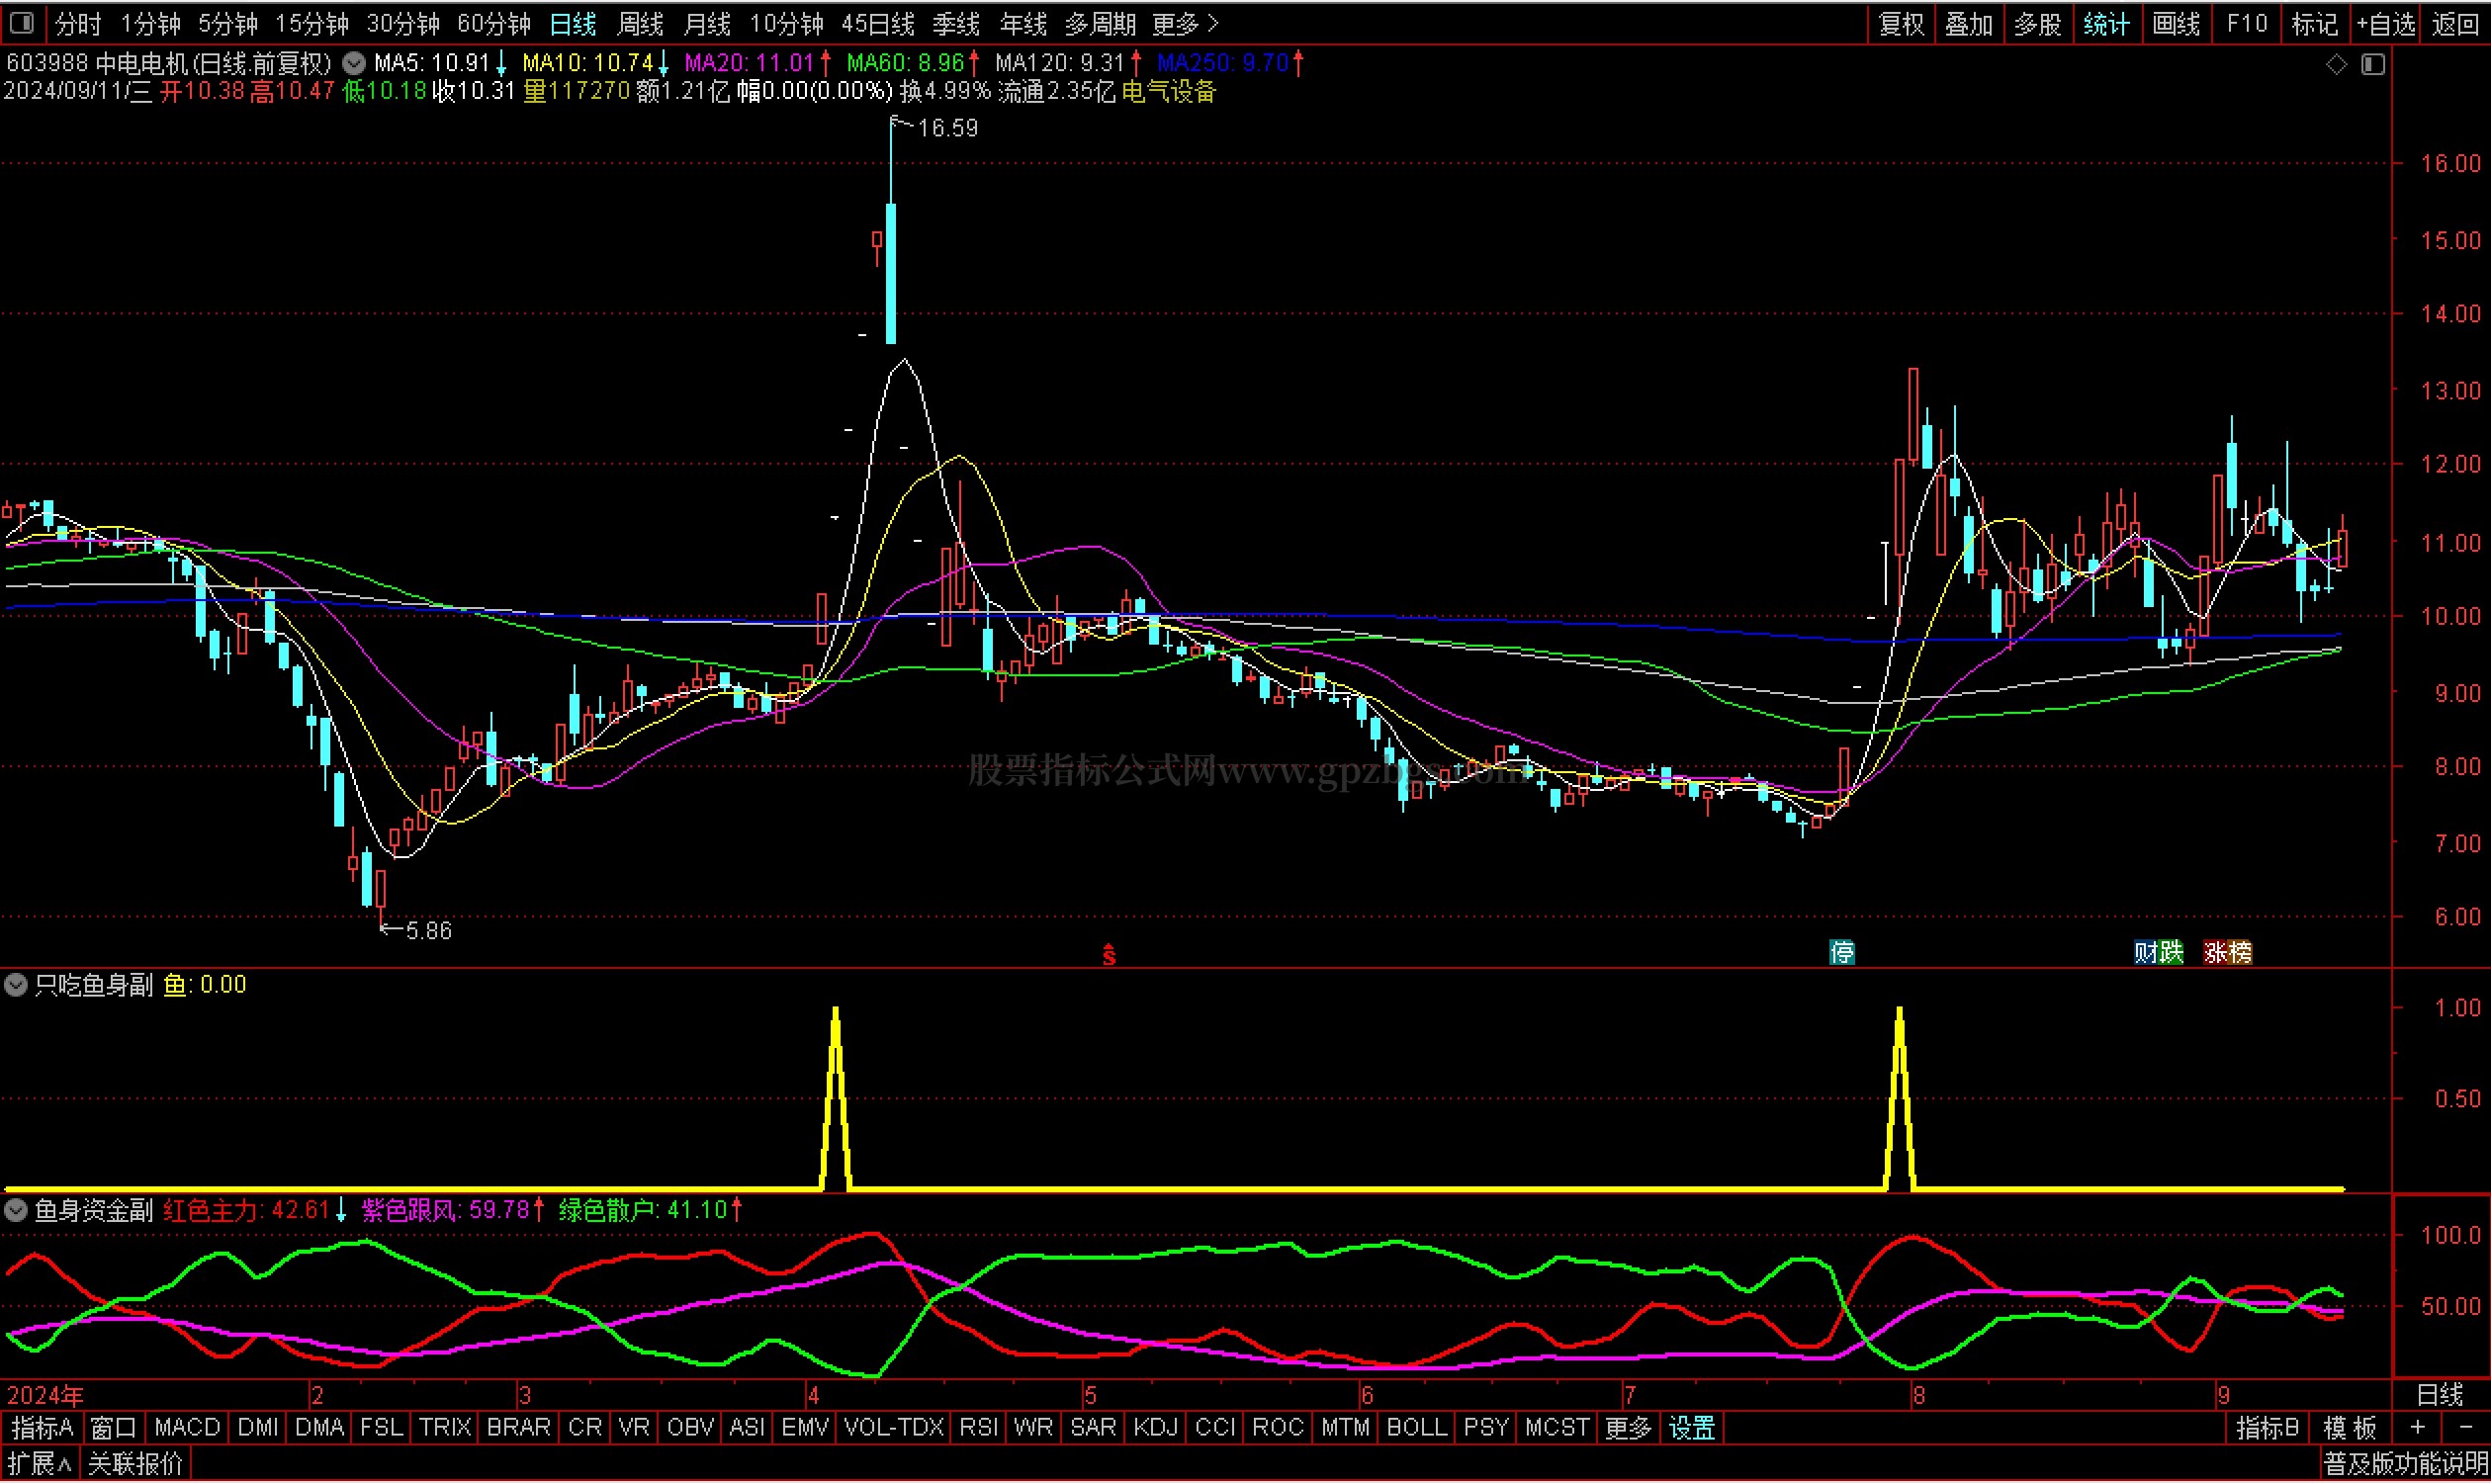
Task: Zoom out with the − button
Action: [2465, 1430]
